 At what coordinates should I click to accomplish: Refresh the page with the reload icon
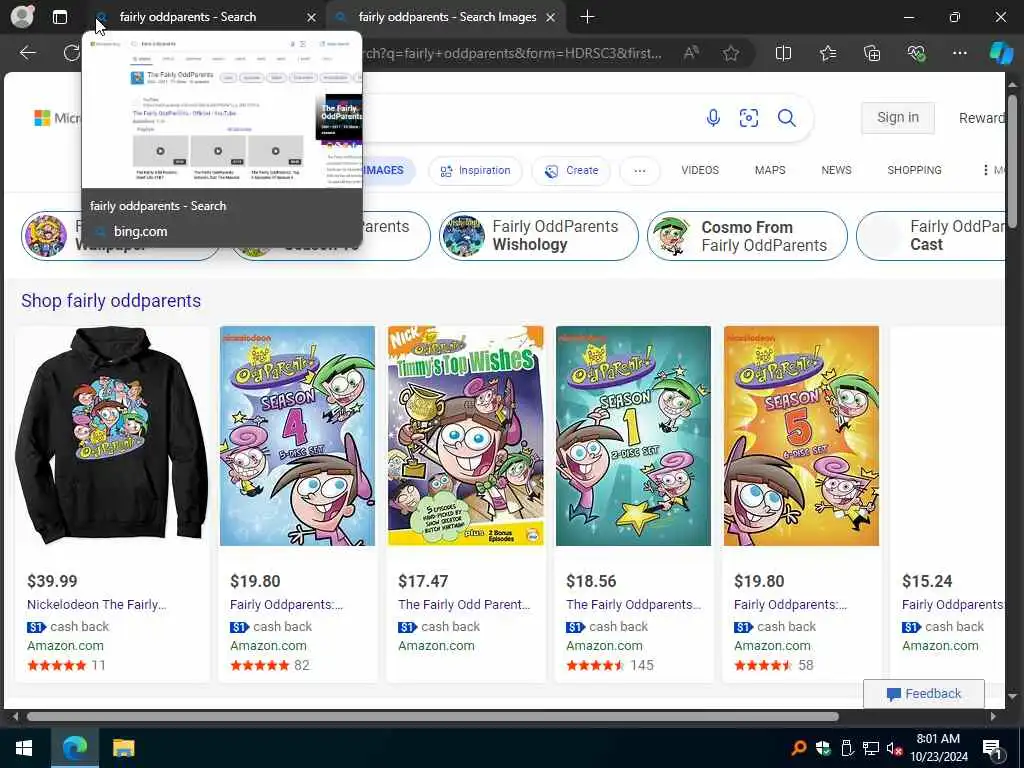click(x=71, y=53)
